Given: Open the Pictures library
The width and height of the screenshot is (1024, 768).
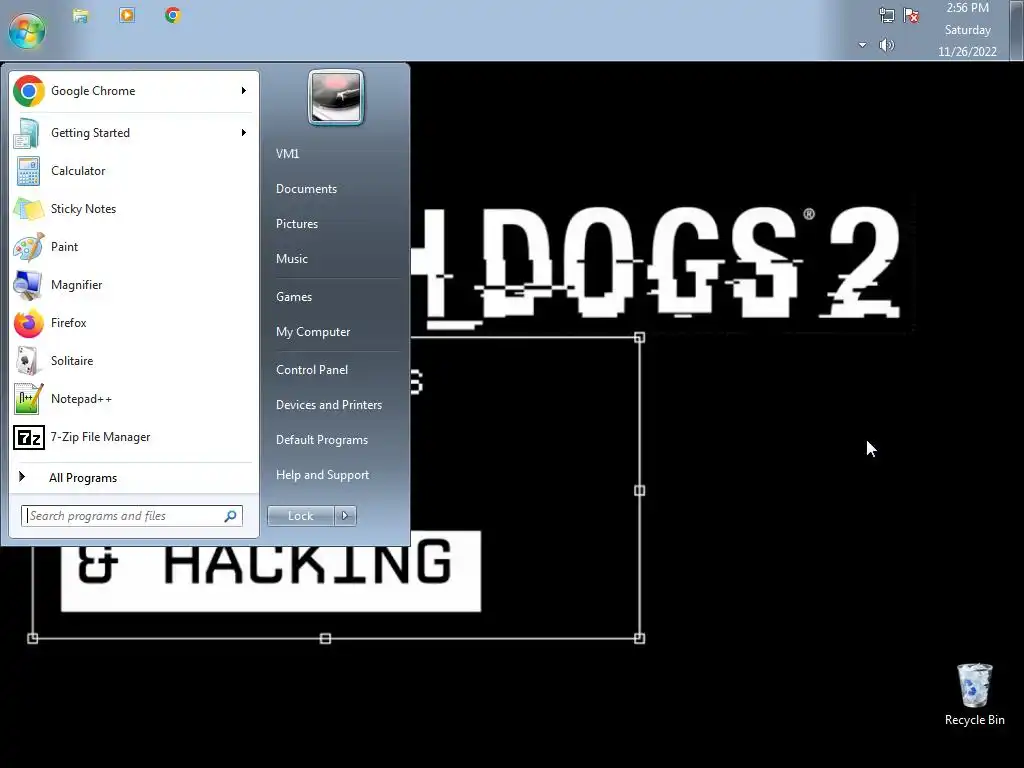Looking at the screenshot, I should [x=296, y=223].
